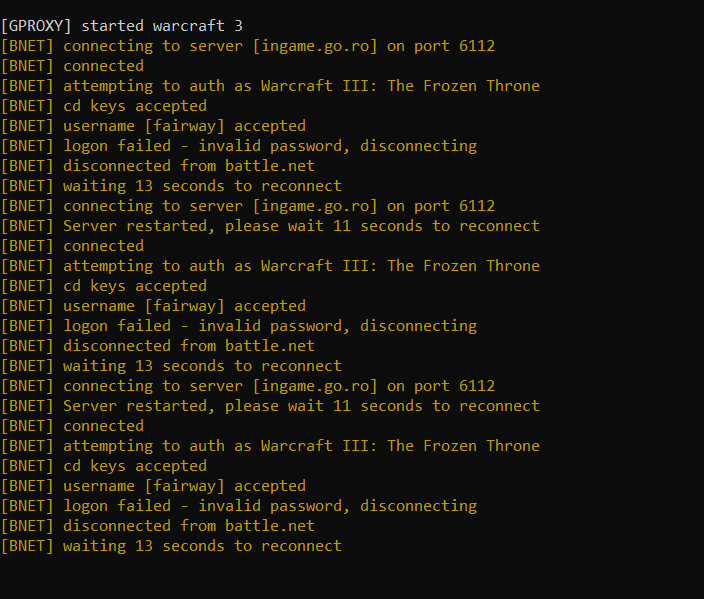Click the first "[BNET] connected" line
Screen dimensions: 704x599
(x=72, y=66)
